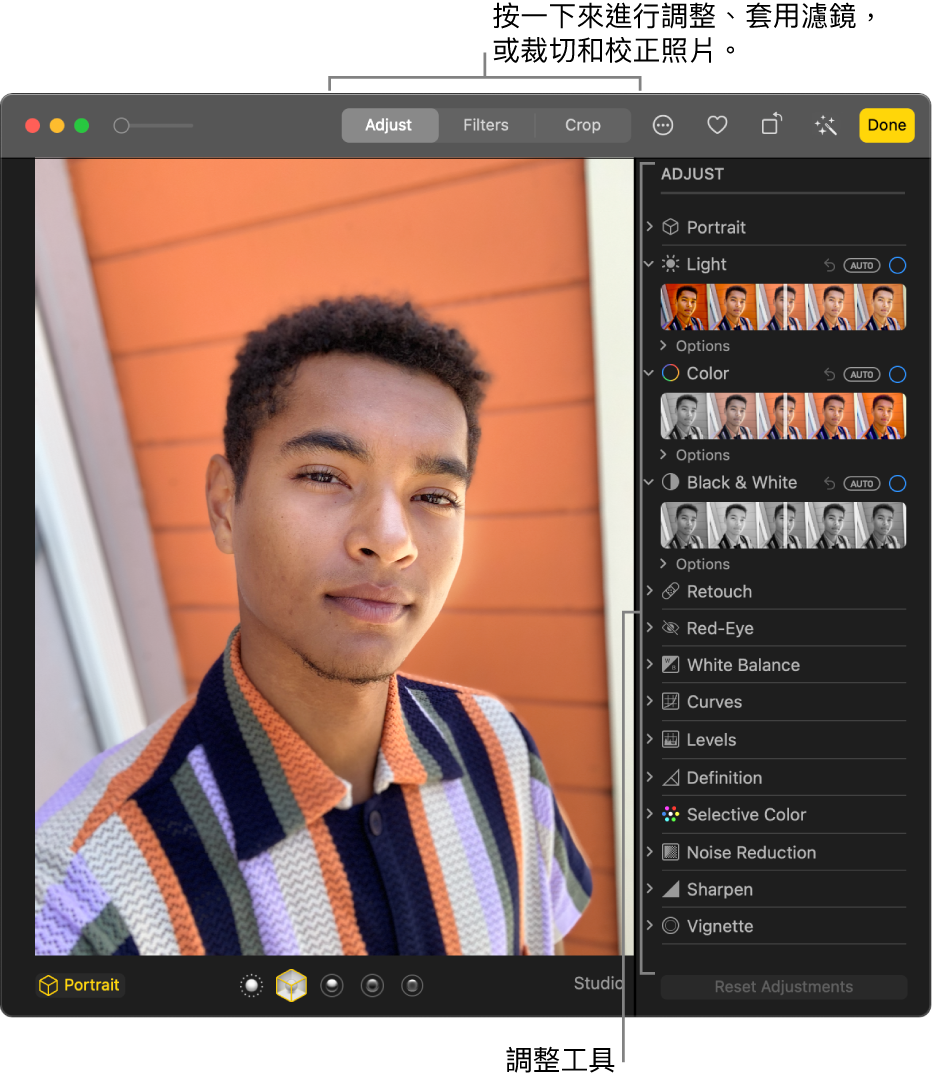The width and height of the screenshot is (934, 1083).
Task: Toggle the yellow Portrait button under photo
Action: tap(79, 985)
